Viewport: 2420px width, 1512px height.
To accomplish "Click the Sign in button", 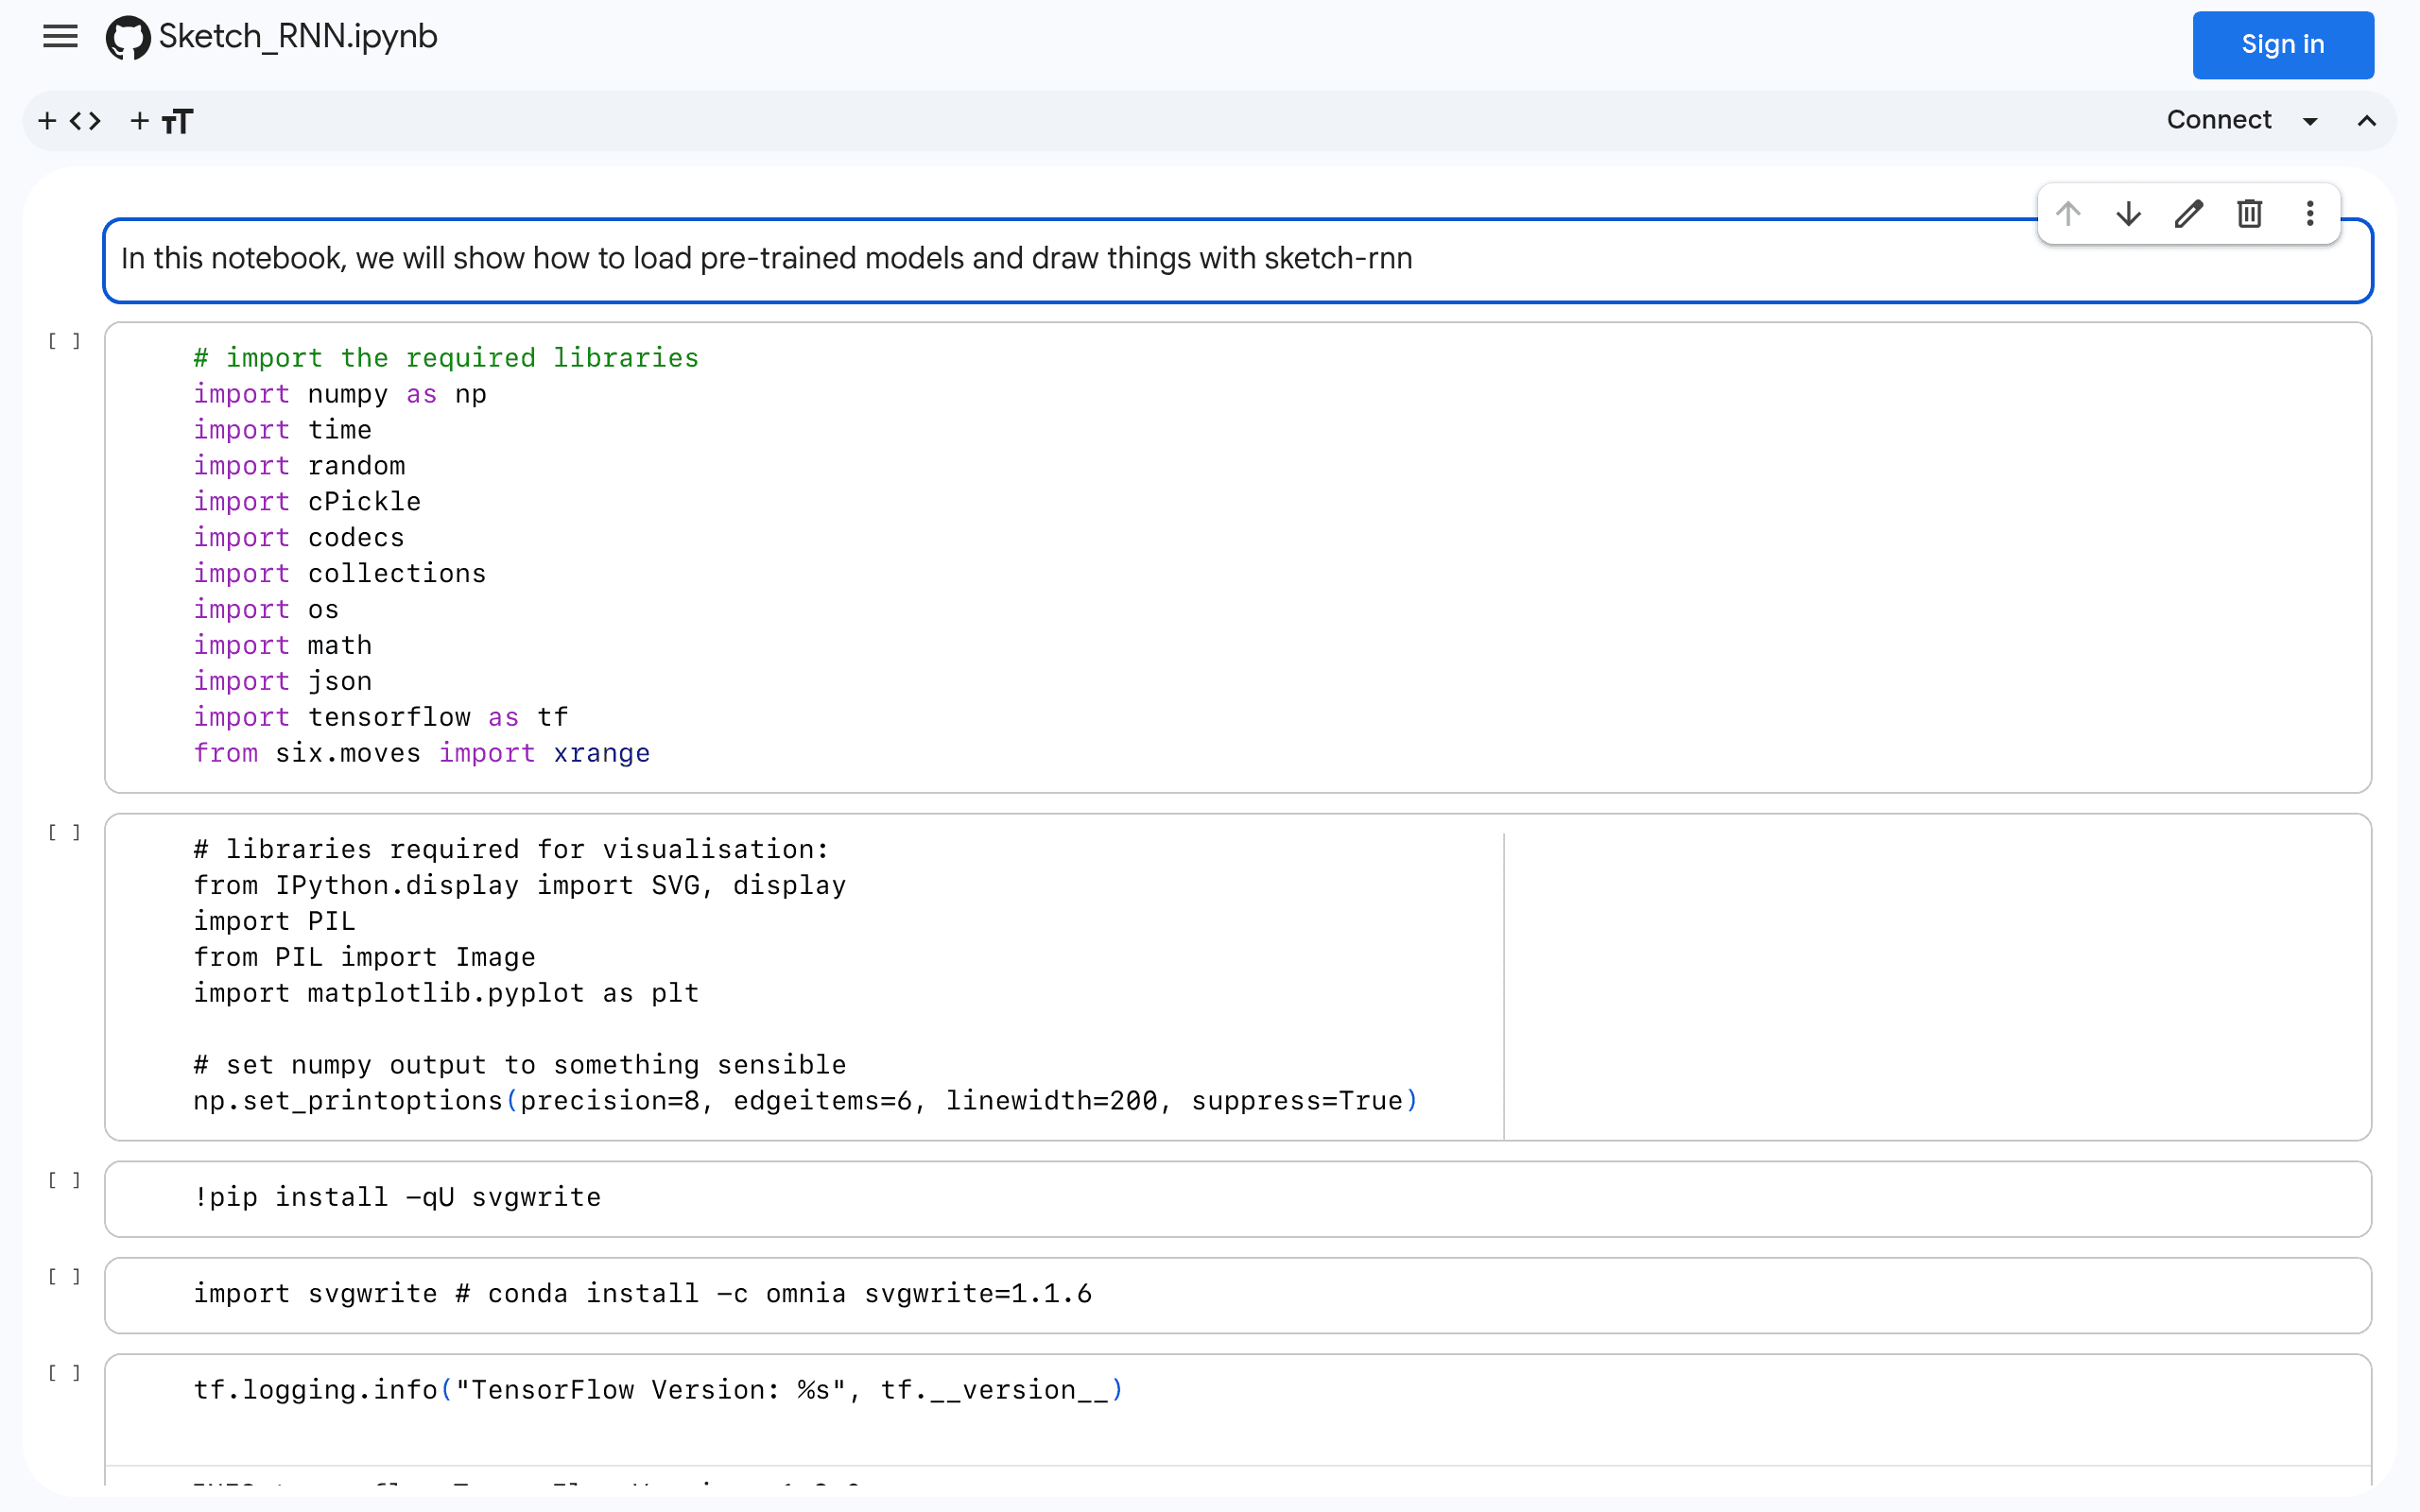I will (2283, 45).
